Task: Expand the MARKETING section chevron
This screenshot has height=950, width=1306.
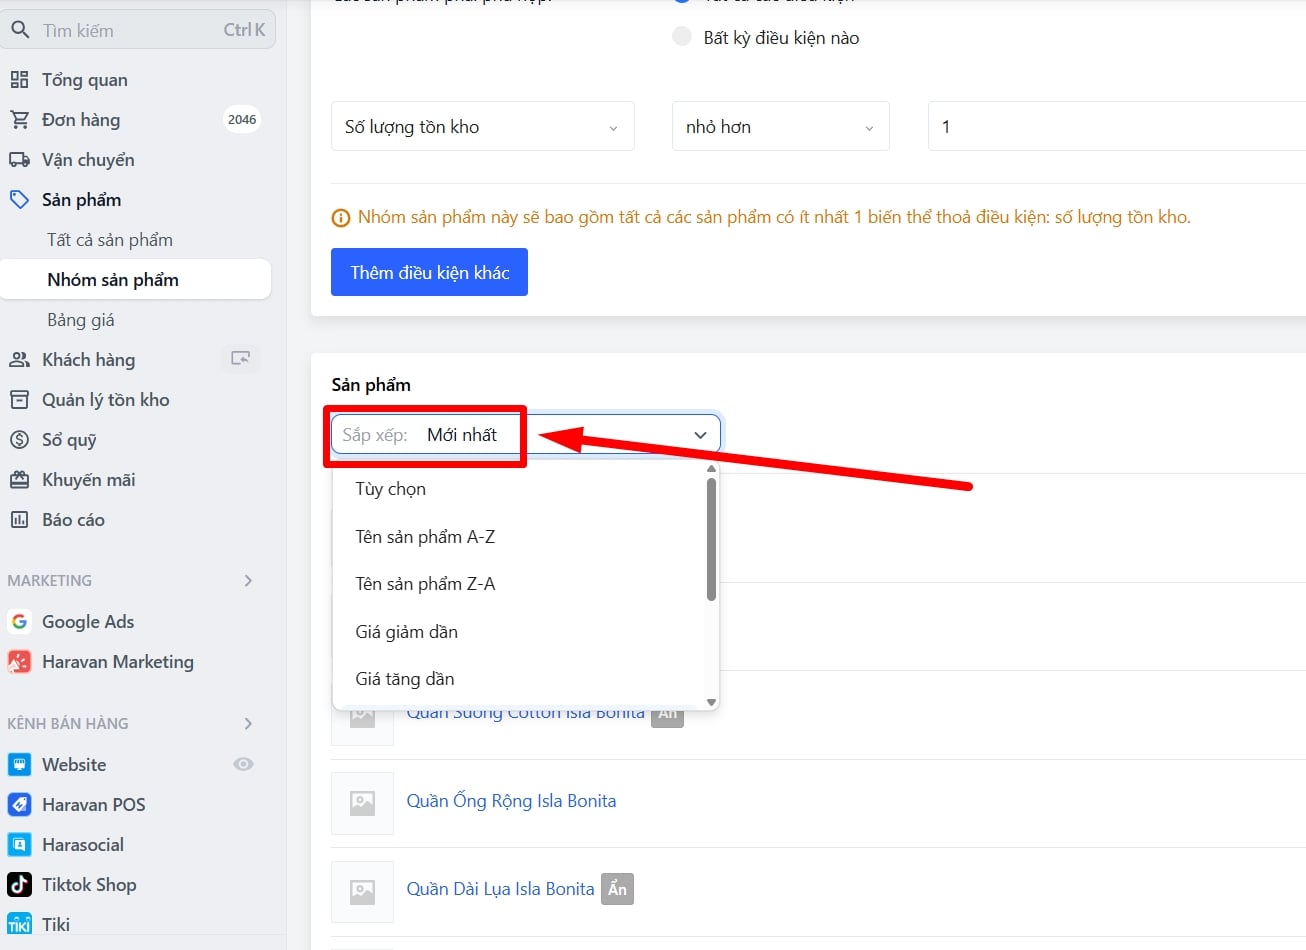Action: (x=248, y=581)
